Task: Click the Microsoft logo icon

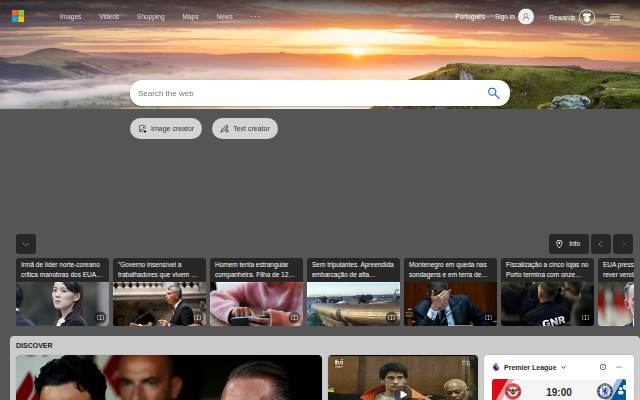Action: 18,16
